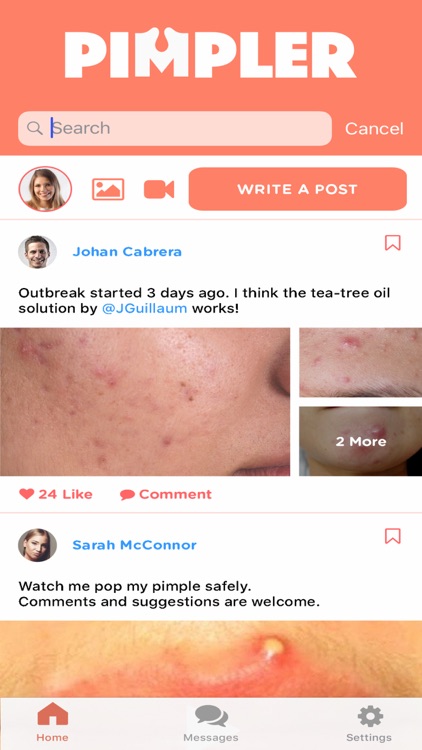Click the WRITE A POST button
This screenshot has height=750, width=422.
298,189
